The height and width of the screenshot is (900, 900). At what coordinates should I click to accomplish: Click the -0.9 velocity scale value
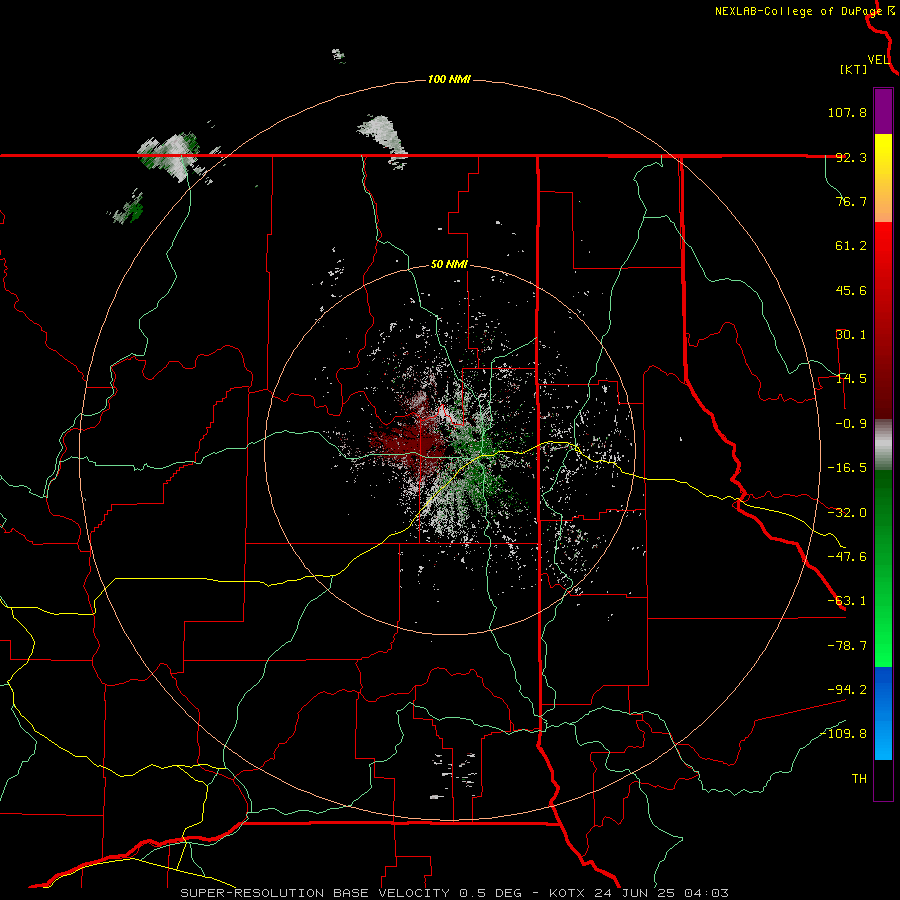851,424
